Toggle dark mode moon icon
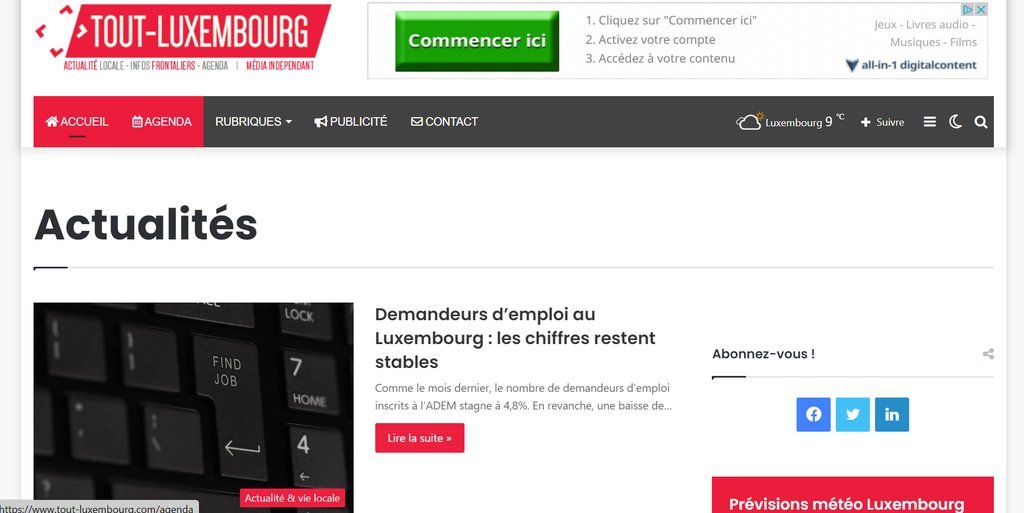Viewport: 1024px width, 513px height. pyautogui.click(x=955, y=122)
